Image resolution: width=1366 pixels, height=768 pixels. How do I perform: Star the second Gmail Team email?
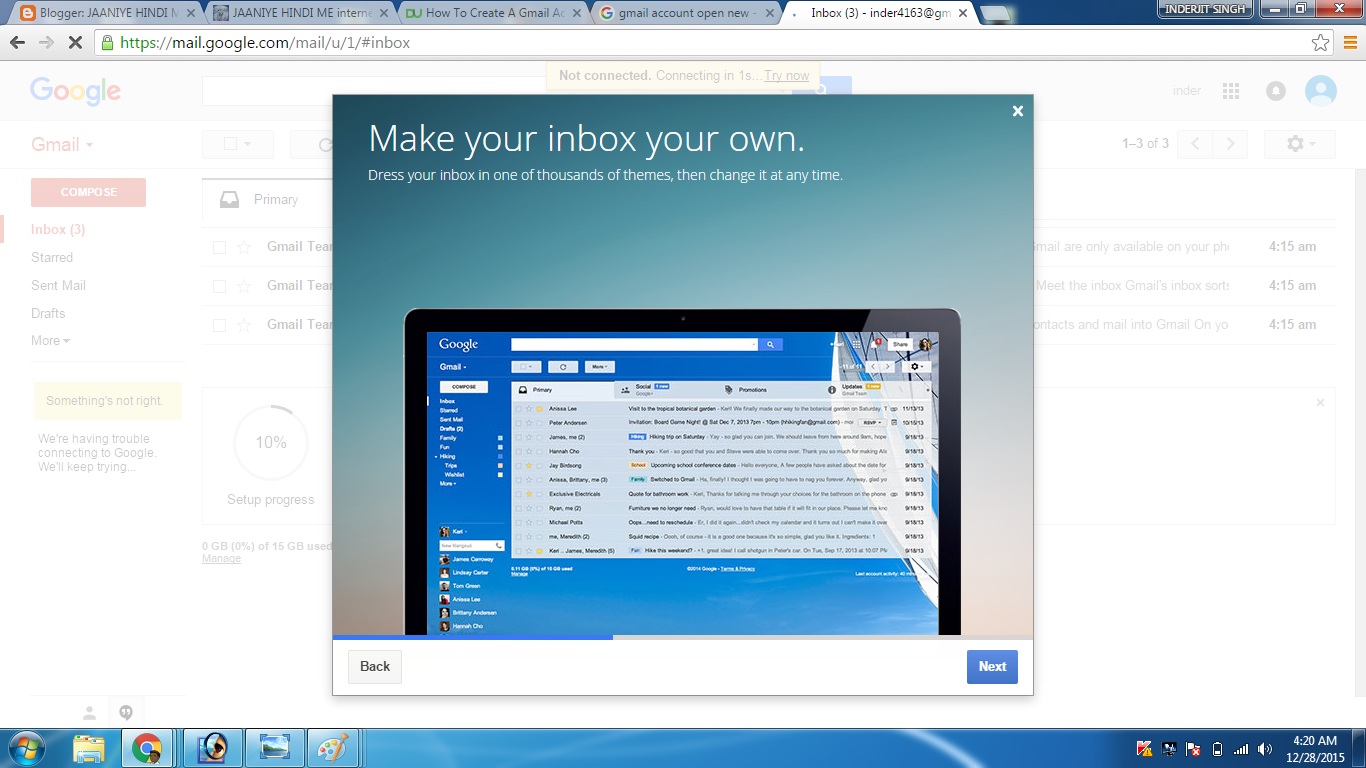point(244,286)
